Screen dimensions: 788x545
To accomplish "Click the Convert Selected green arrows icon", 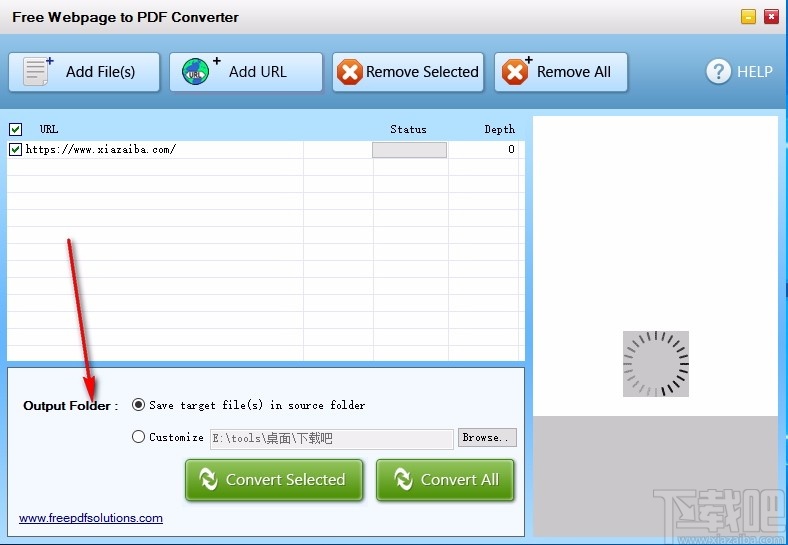I will [x=208, y=479].
